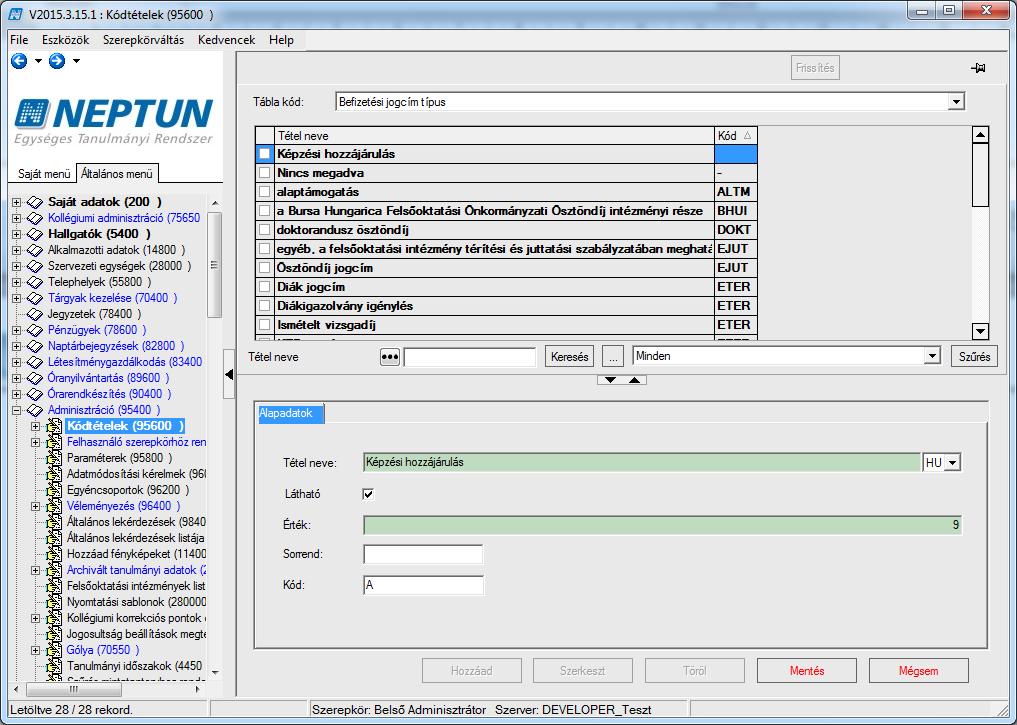The width and height of the screenshot is (1017, 725).
Task: Click the icon of Paraméterek node
Action: pos(54,458)
